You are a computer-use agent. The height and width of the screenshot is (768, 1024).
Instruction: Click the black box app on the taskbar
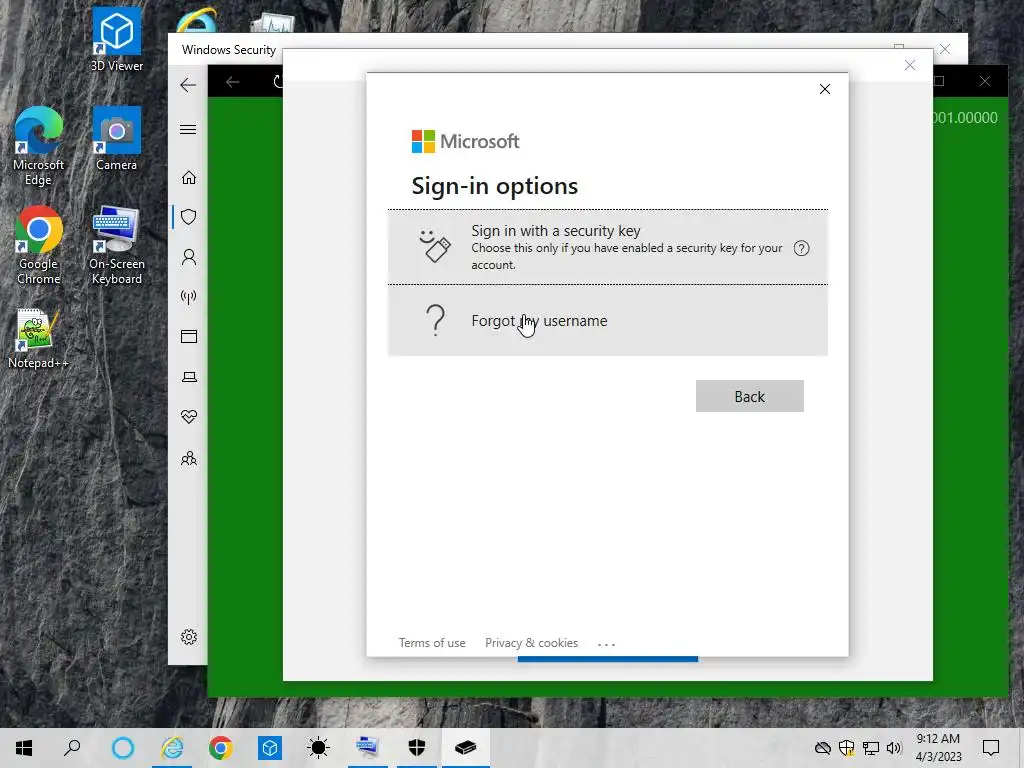tap(466, 748)
